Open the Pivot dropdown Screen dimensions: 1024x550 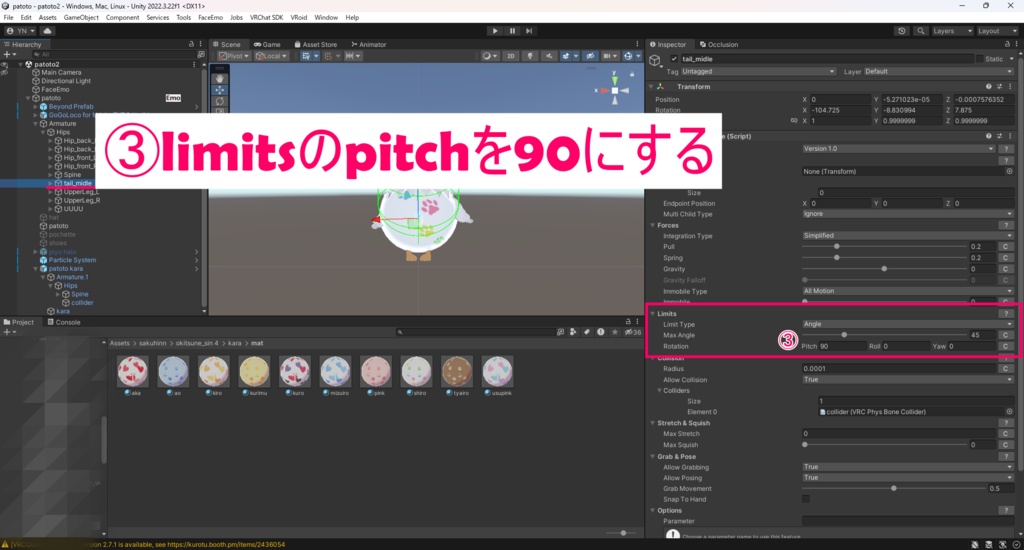point(233,56)
